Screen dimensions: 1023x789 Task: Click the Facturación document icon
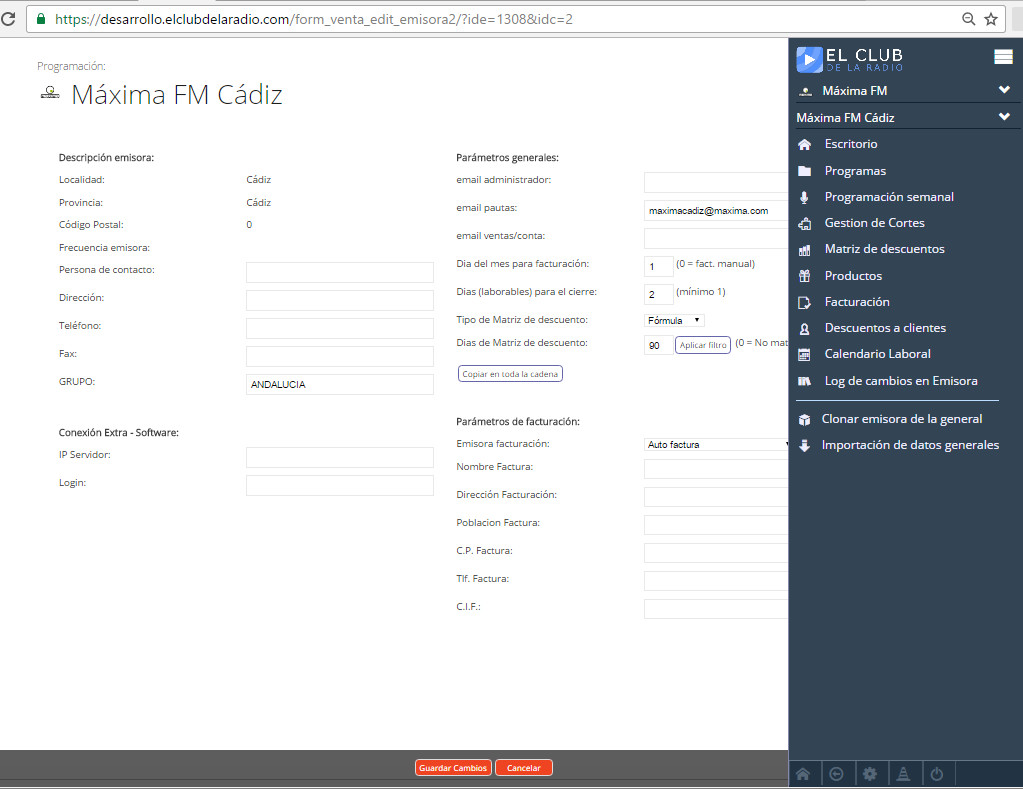coord(804,302)
